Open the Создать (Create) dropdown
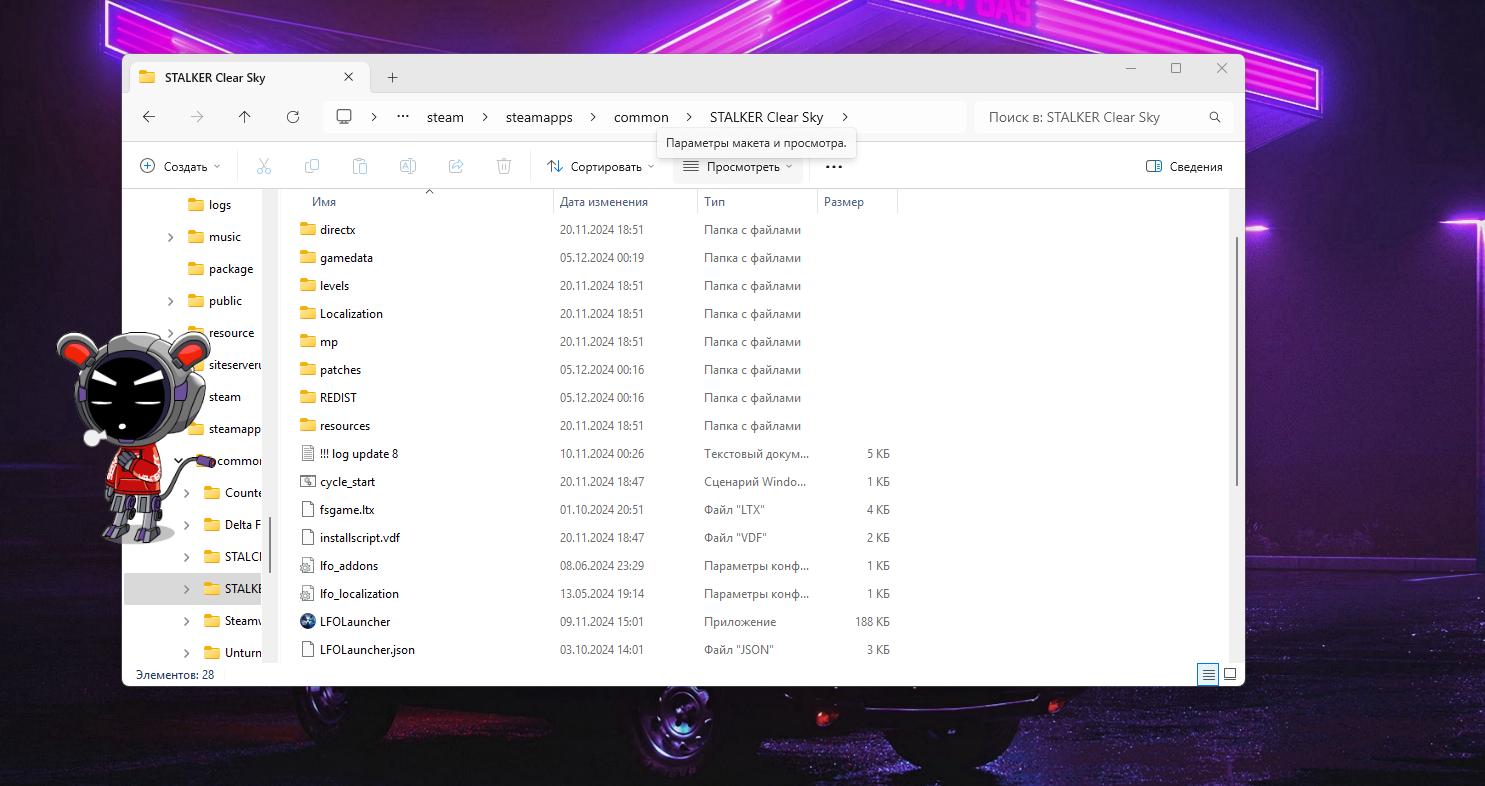Screen dimensions: 1485x786 180,167
